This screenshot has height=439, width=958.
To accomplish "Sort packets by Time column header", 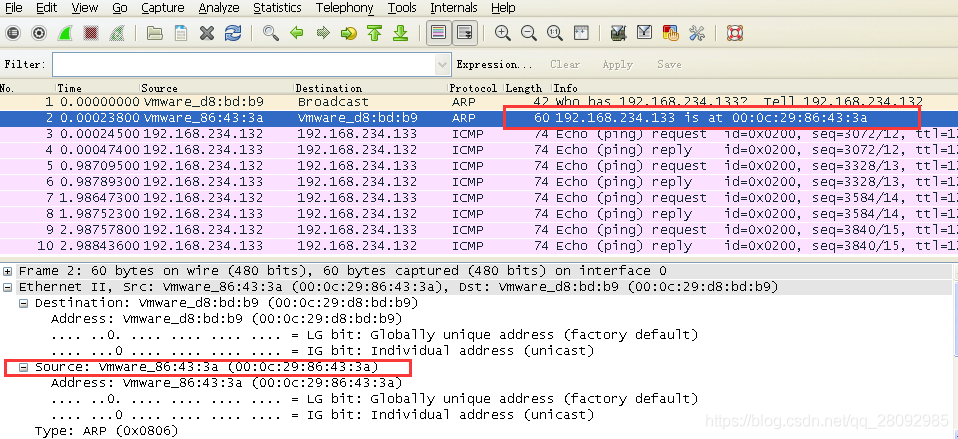I will (98, 88).
